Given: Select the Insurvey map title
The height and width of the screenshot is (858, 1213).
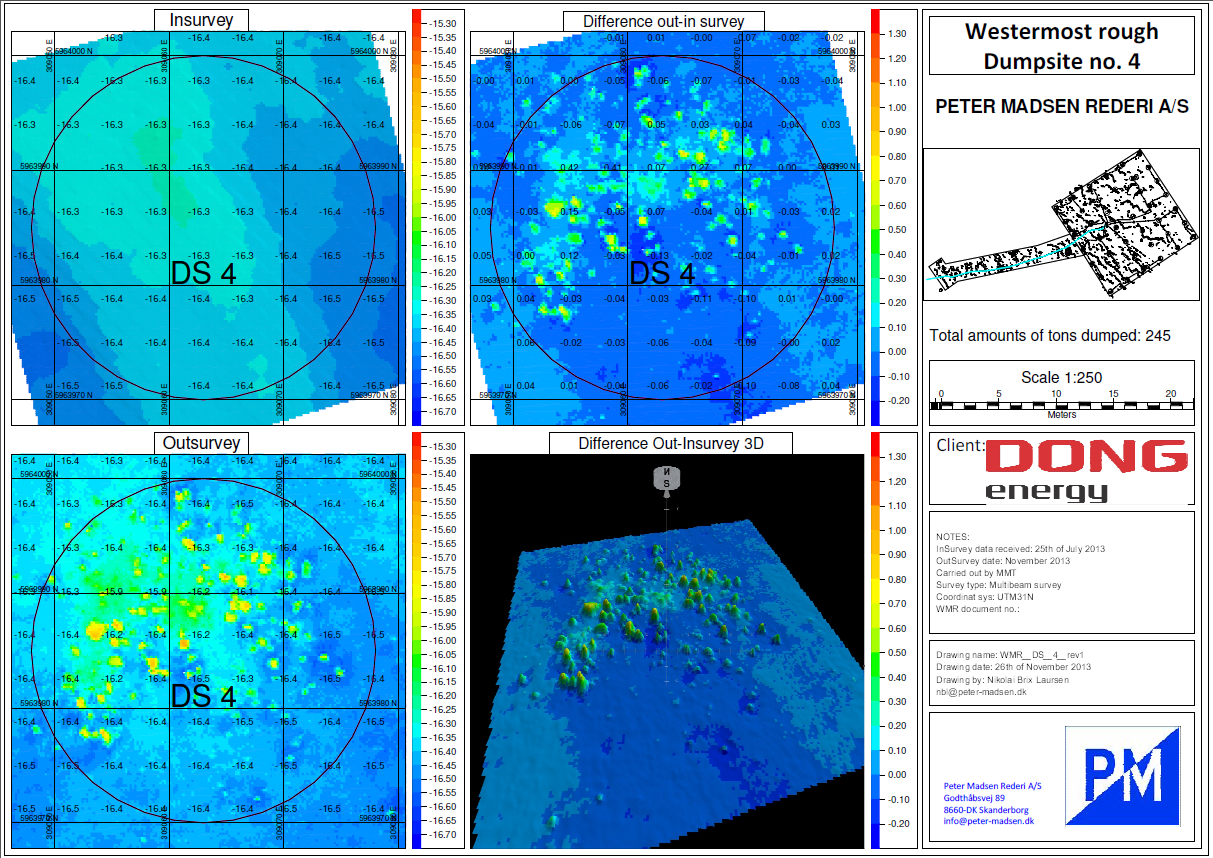Looking at the screenshot, I should (x=201, y=20).
